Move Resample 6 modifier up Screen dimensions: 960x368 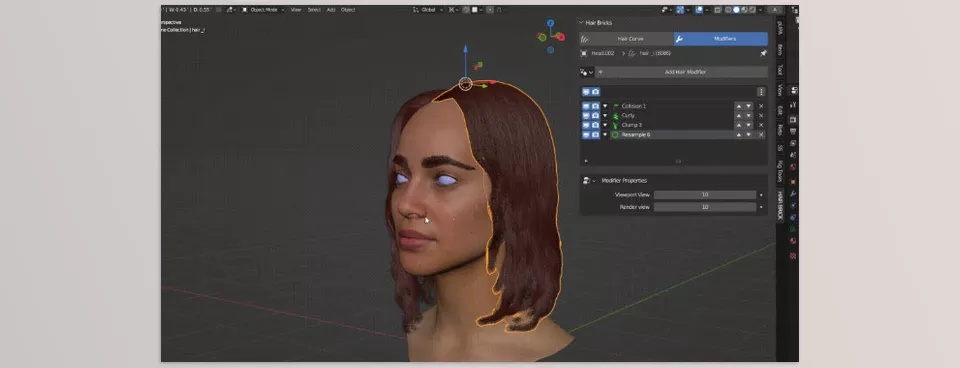click(x=739, y=135)
